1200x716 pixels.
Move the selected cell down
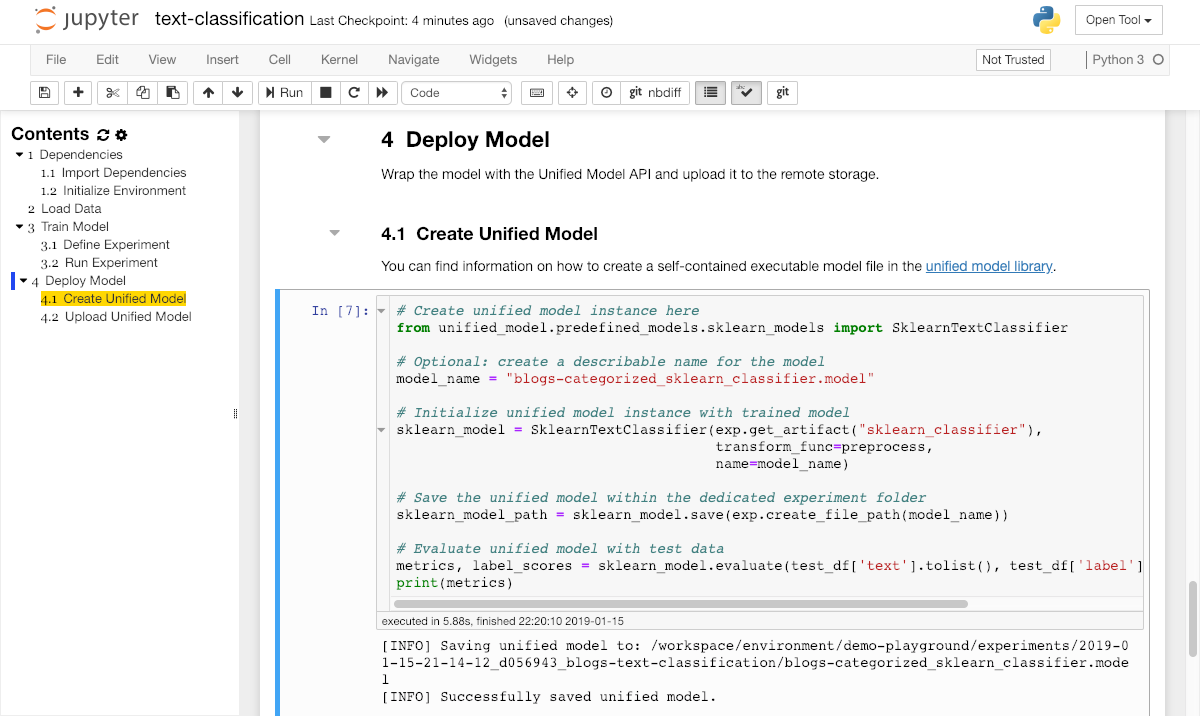[237, 93]
